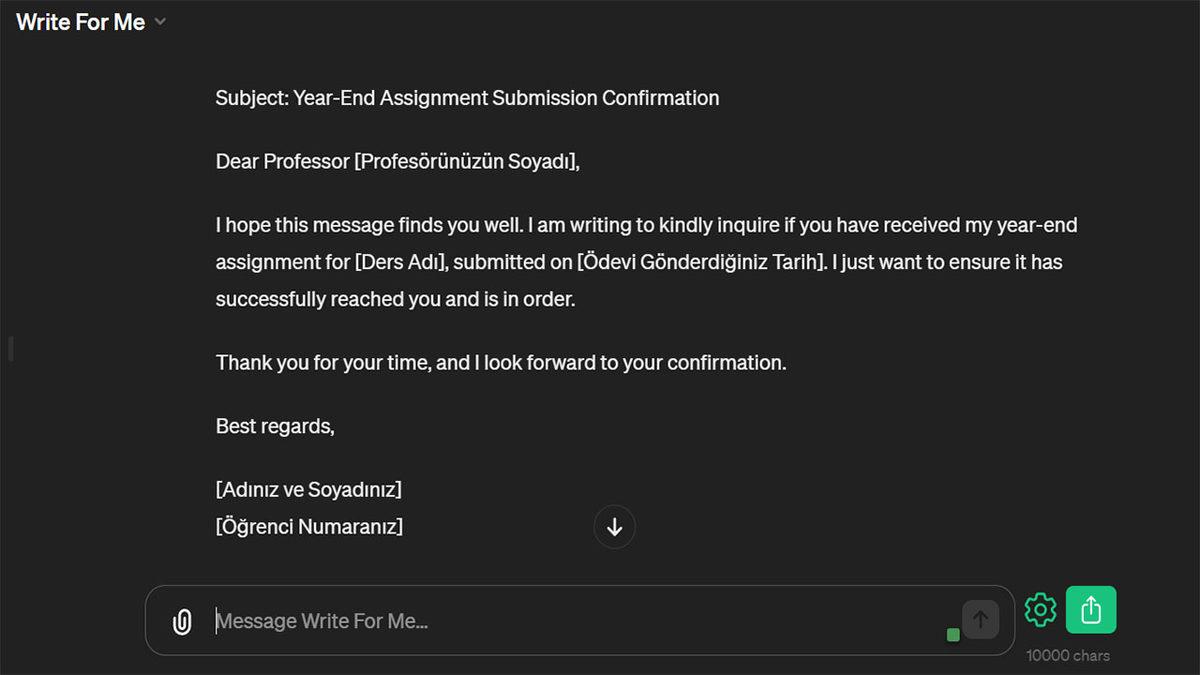Image resolution: width=1200 pixels, height=675 pixels.
Task: Click the [Profesörünüzün Soyadı] placeholder
Action: (x=466, y=162)
